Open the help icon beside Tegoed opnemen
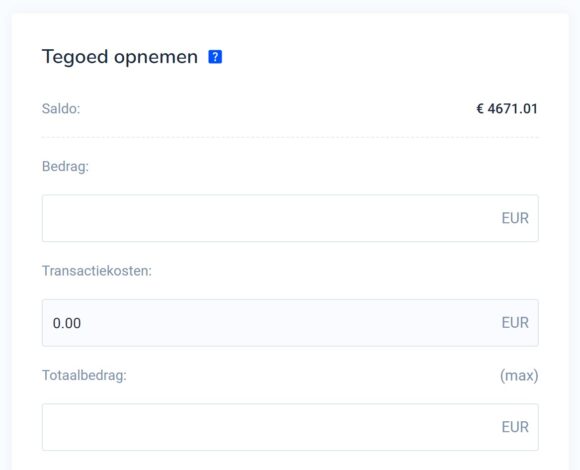Image resolution: width=580 pixels, height=470 pixels. click(215, 57)
